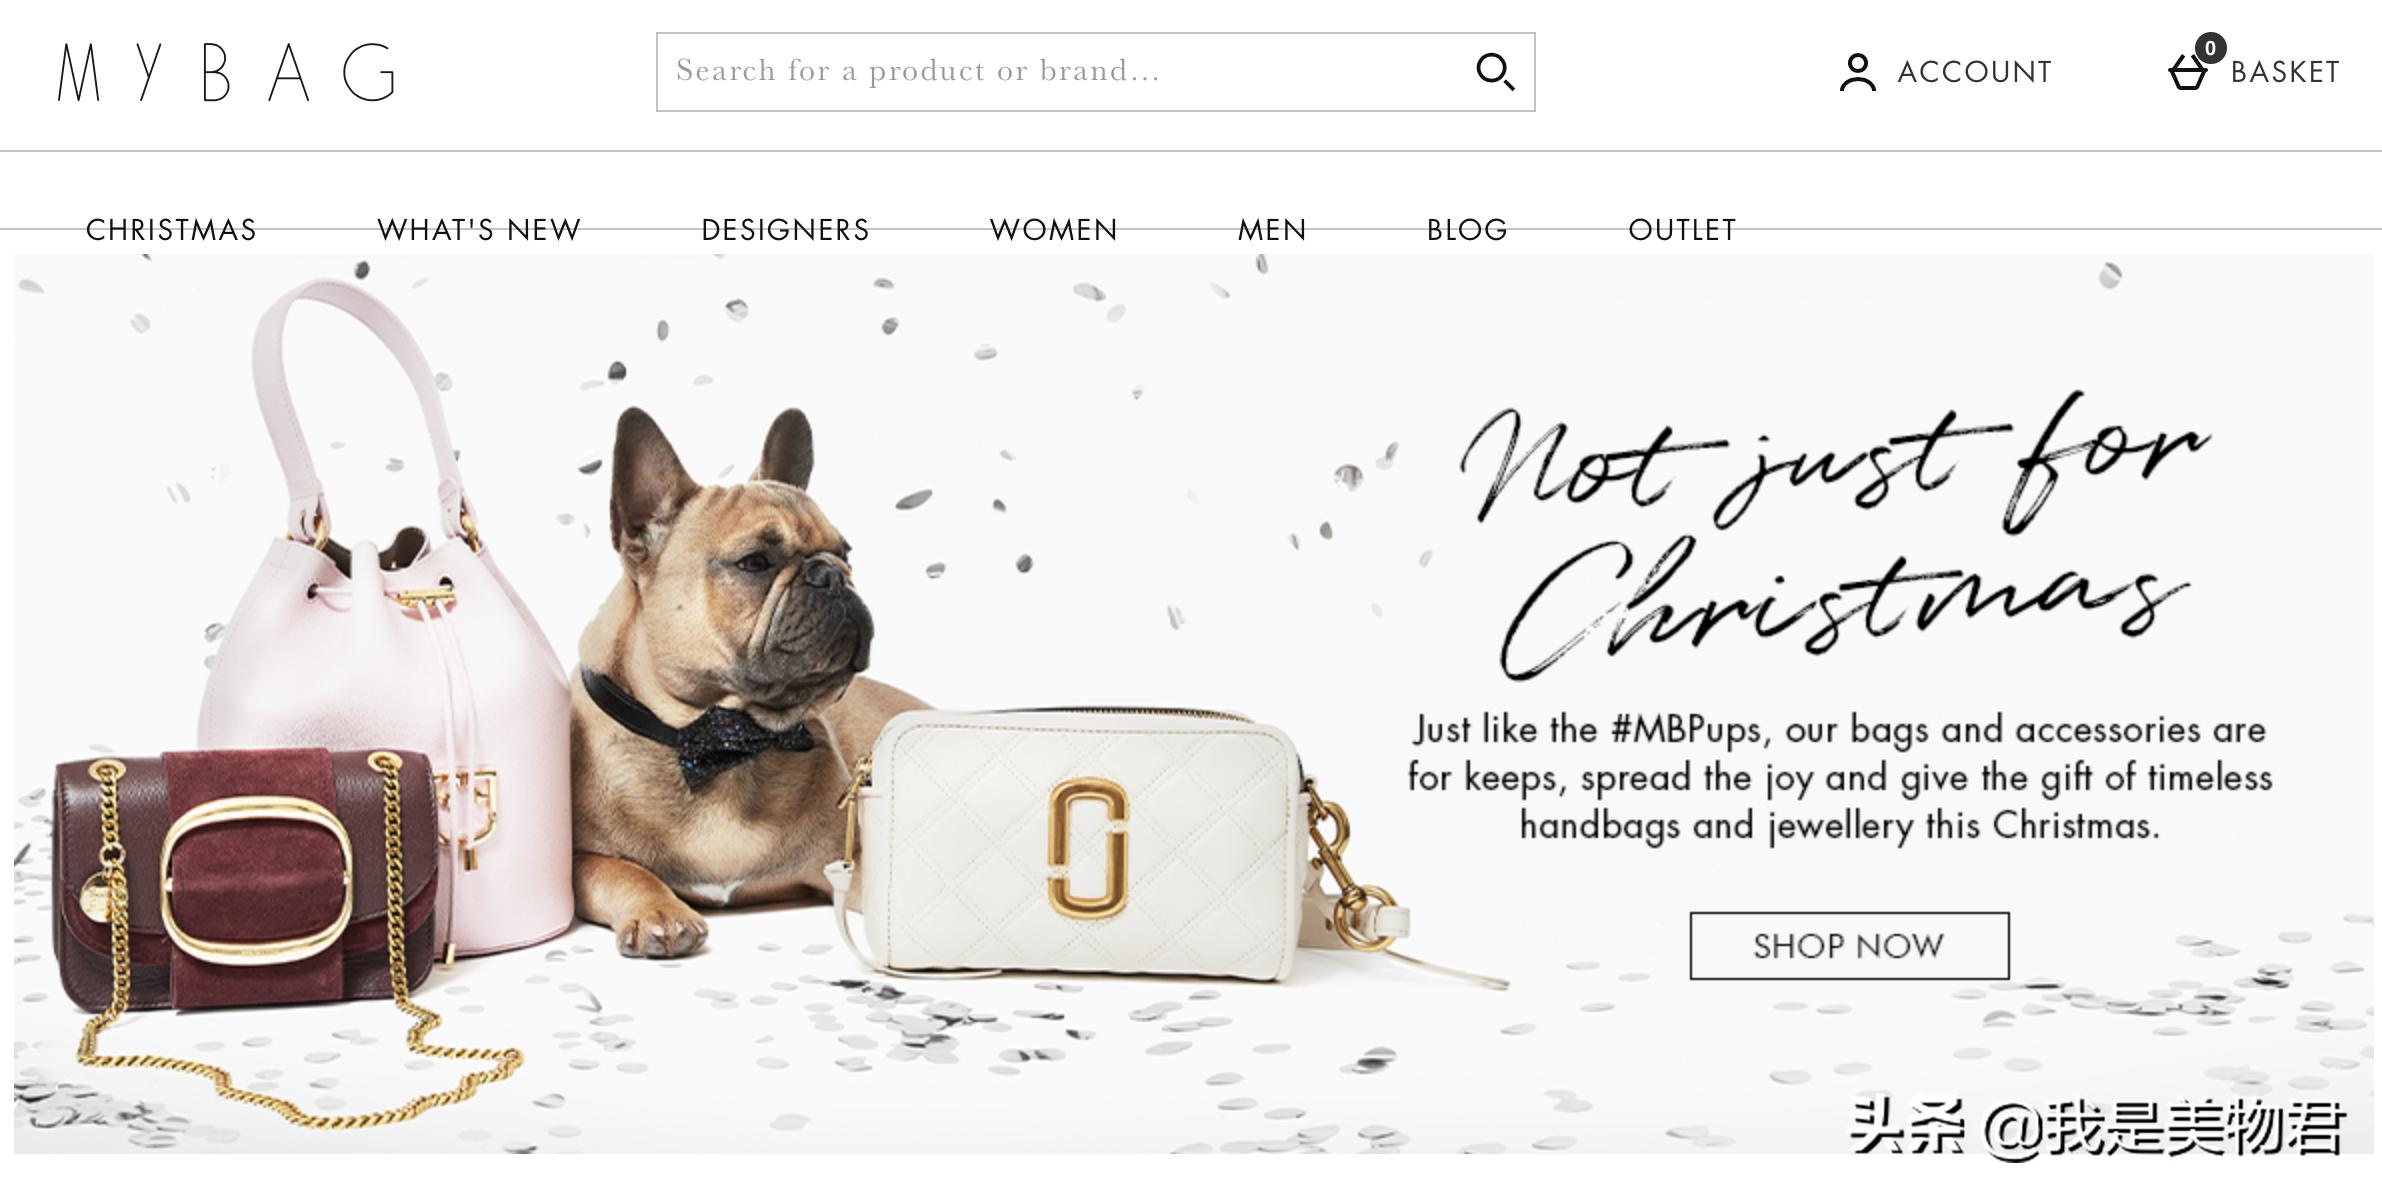Click the BASKET text link
Viewport: 2382px width, 1194px height.
coord(2285,72)
